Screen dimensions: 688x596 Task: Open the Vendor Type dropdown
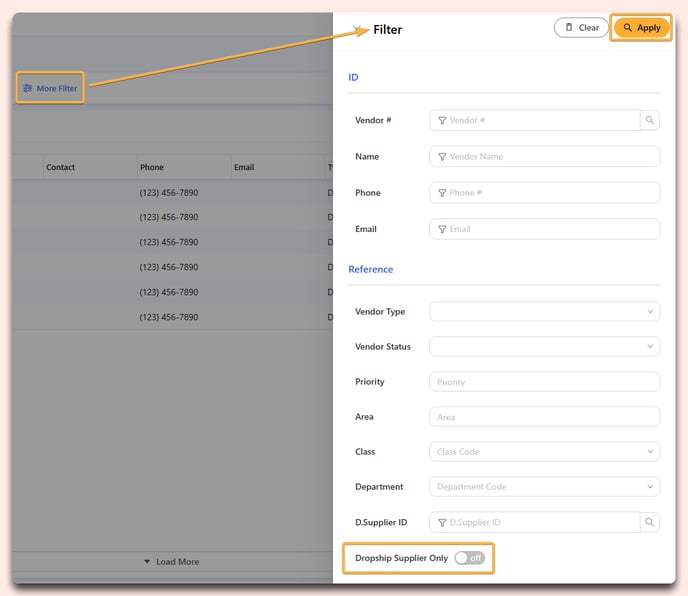click(544, 312)
